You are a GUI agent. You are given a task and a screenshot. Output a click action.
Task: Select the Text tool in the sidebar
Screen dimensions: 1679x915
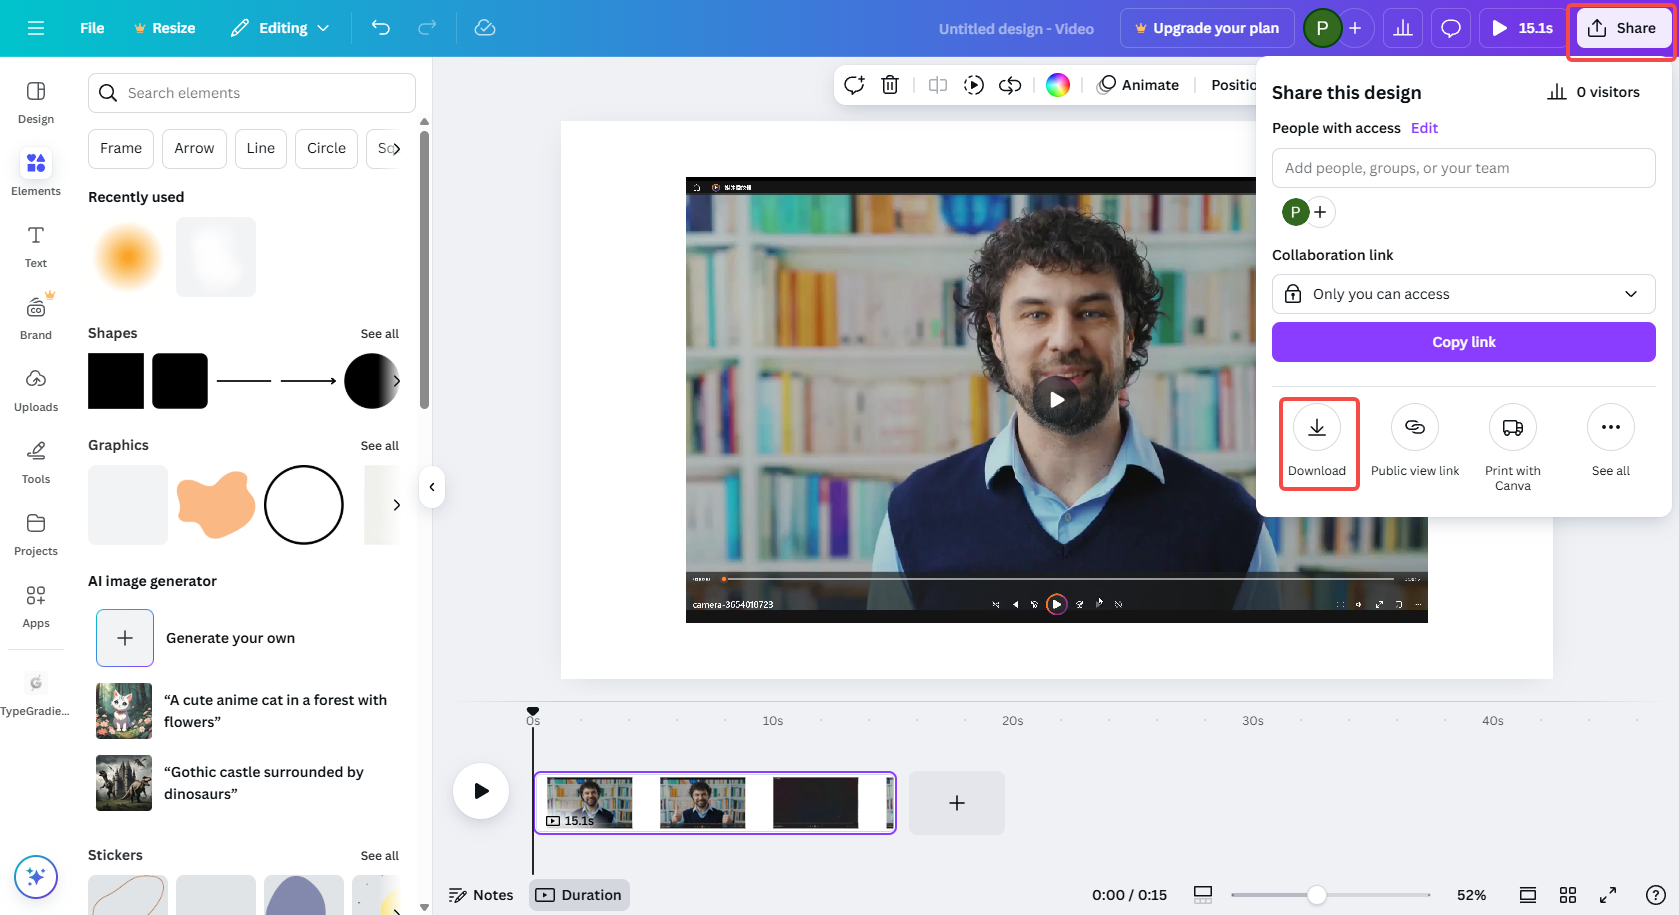[35, 243]
